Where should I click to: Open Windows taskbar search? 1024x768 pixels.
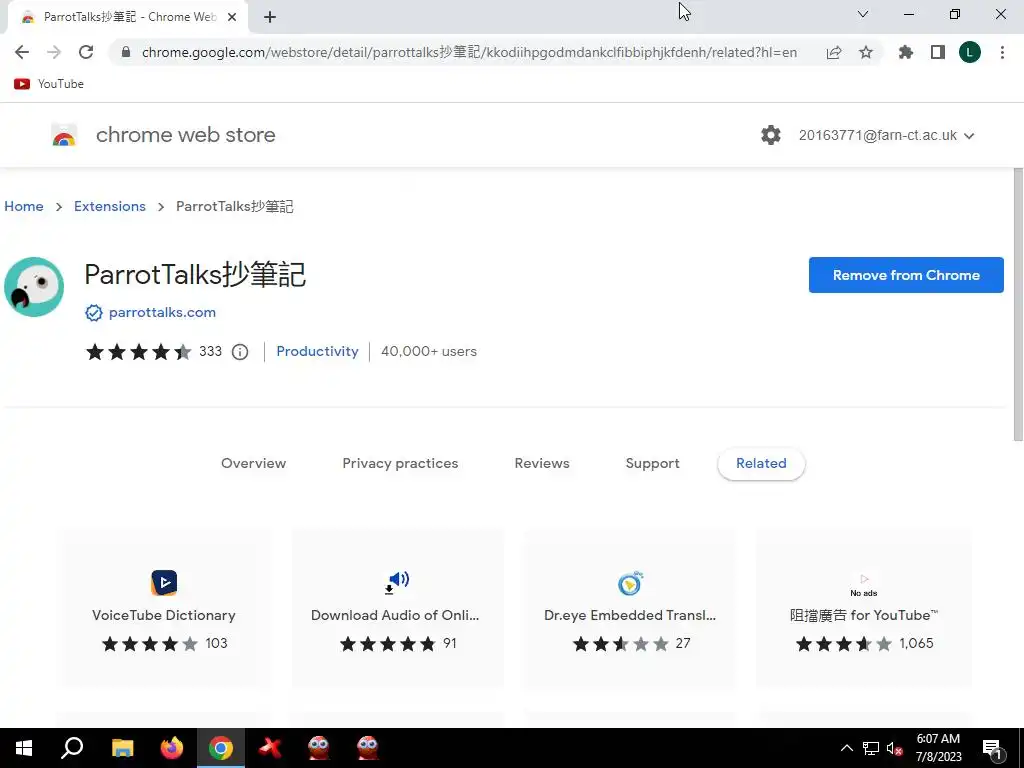pyautogui.click(x=72, y=748)
